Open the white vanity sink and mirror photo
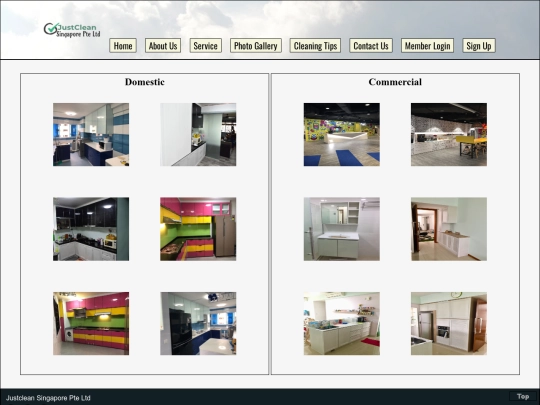540x405 pixels. coord(342,229)
